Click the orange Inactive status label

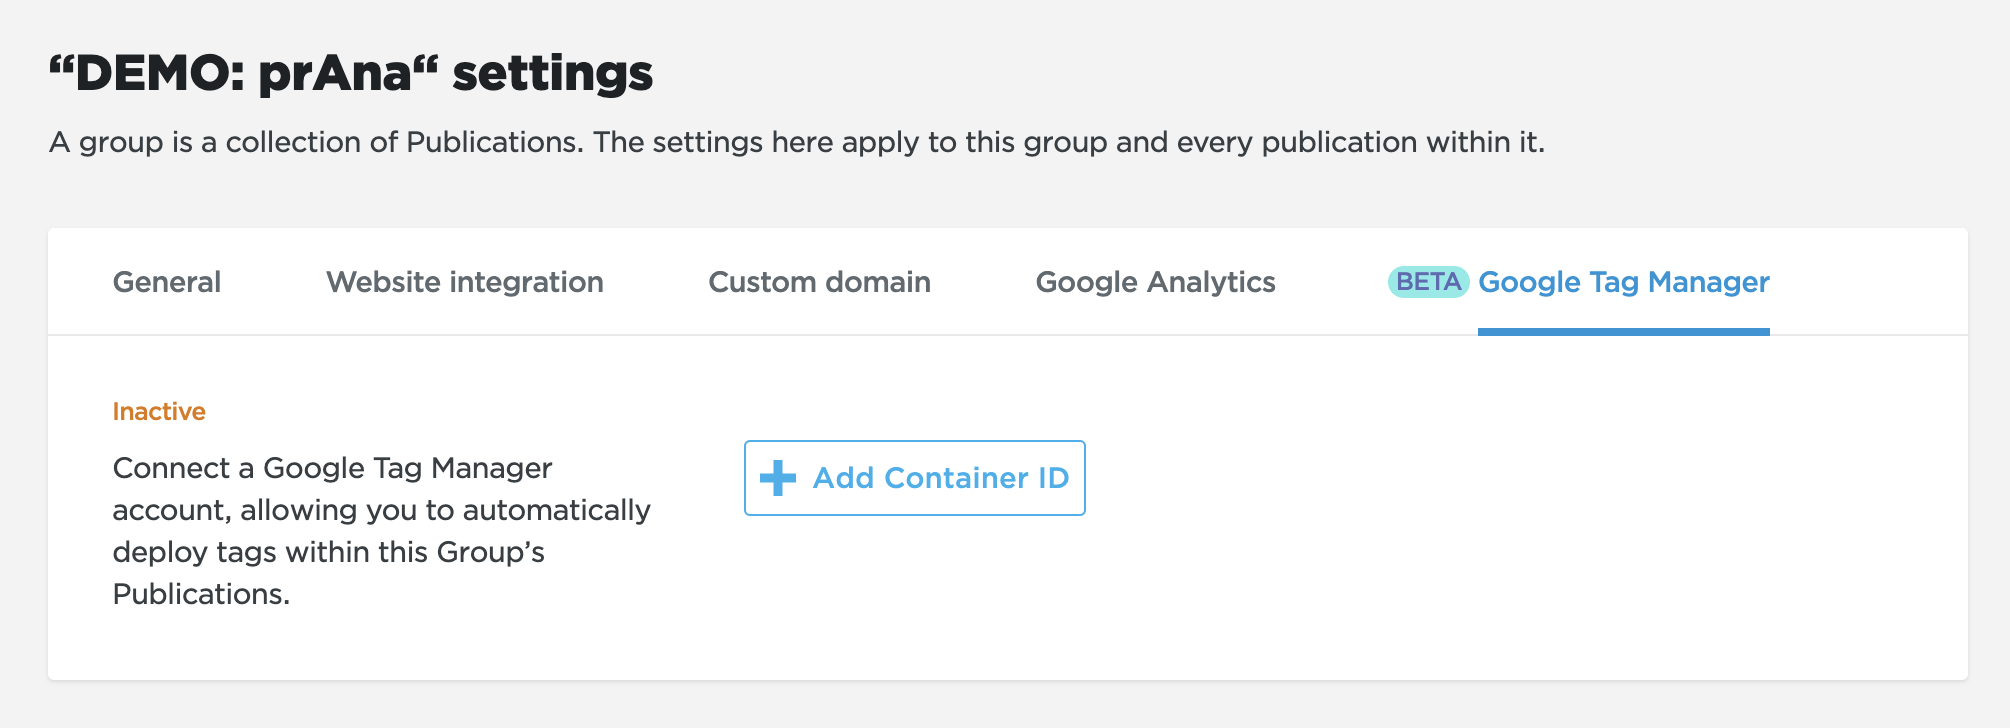pyautogui.click(x=159, y=411)
